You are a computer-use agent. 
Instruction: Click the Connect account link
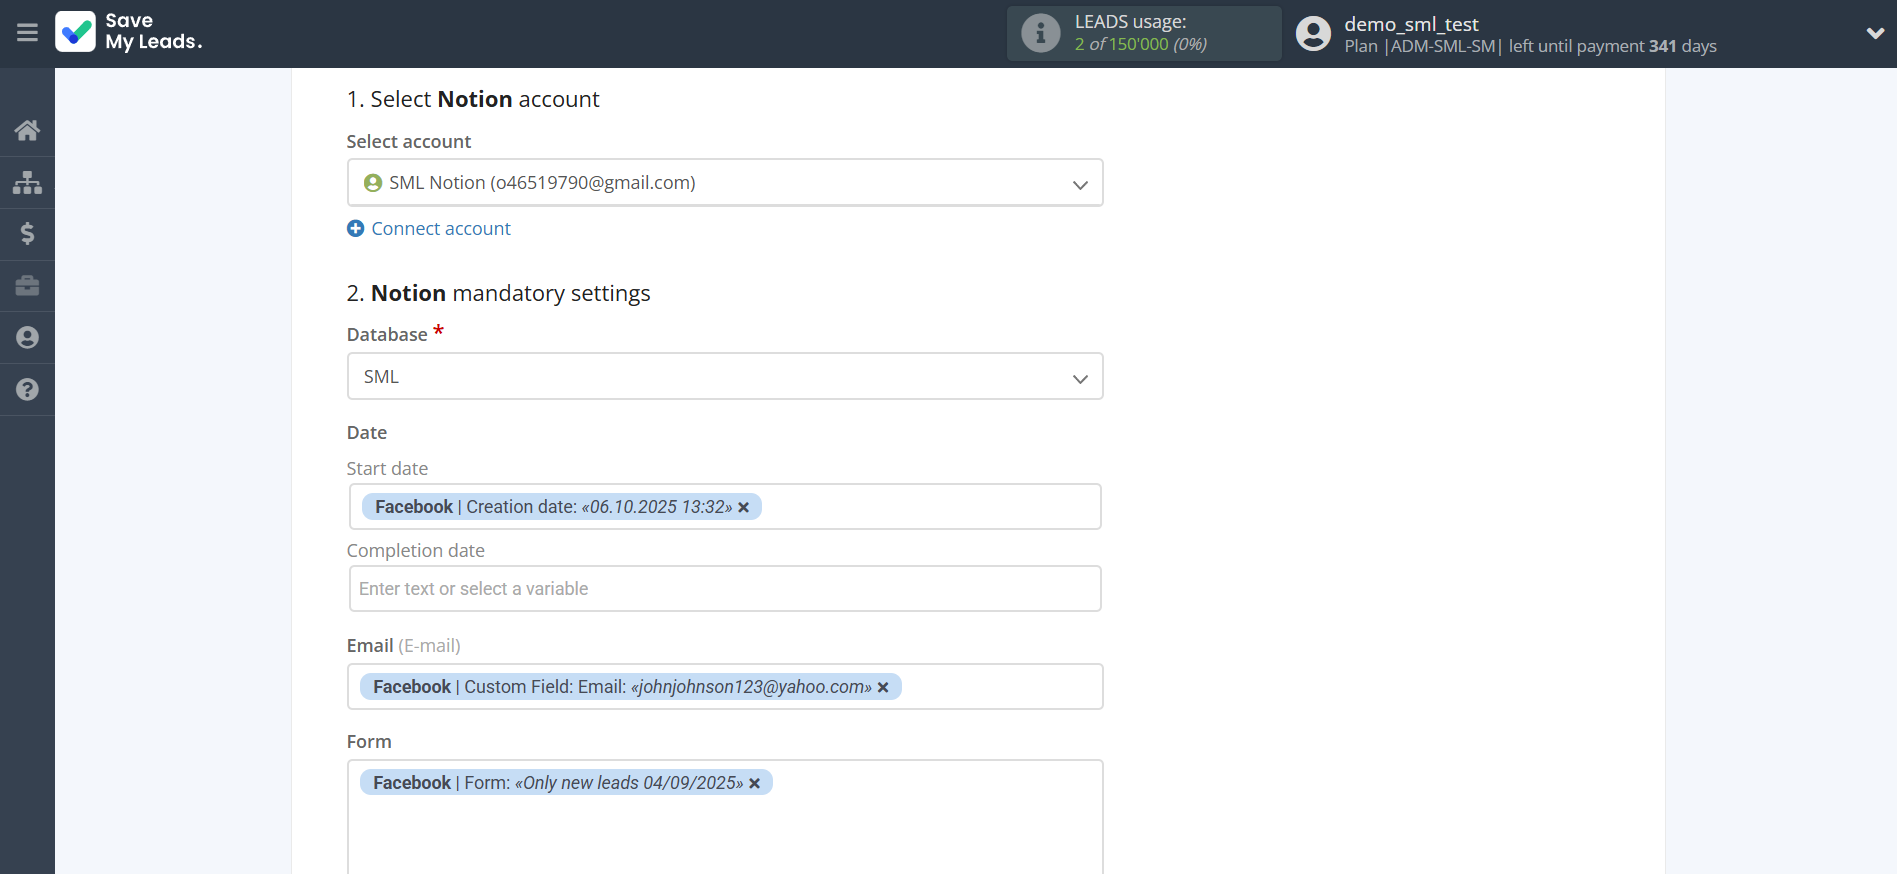[x=440, y=229]
